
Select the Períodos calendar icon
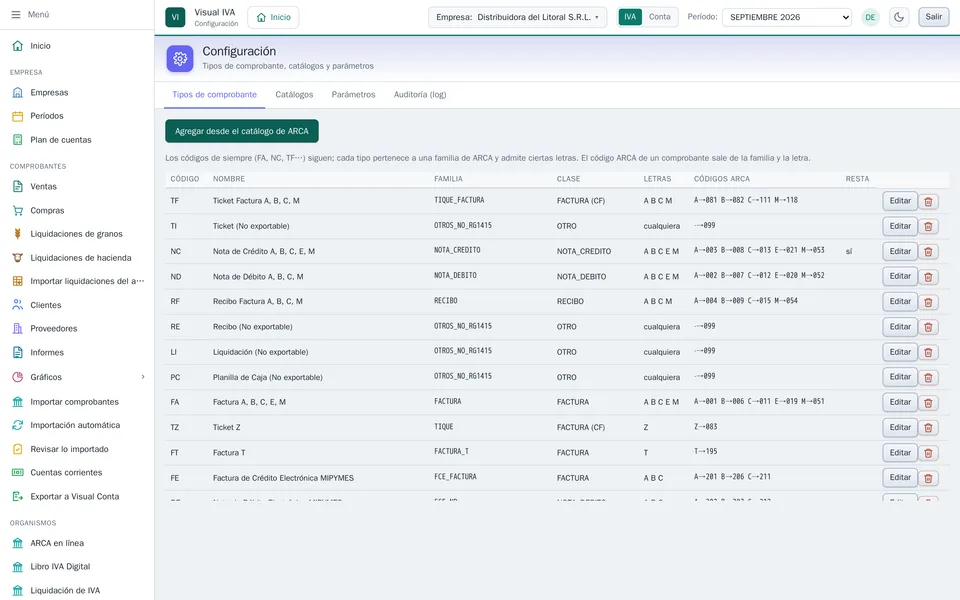click(18, 116)
